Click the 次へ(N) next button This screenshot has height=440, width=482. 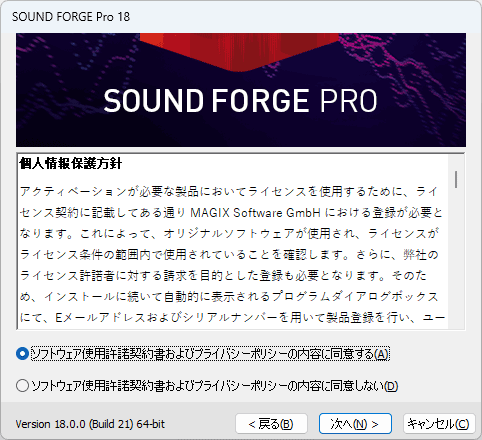coord(355,424)
